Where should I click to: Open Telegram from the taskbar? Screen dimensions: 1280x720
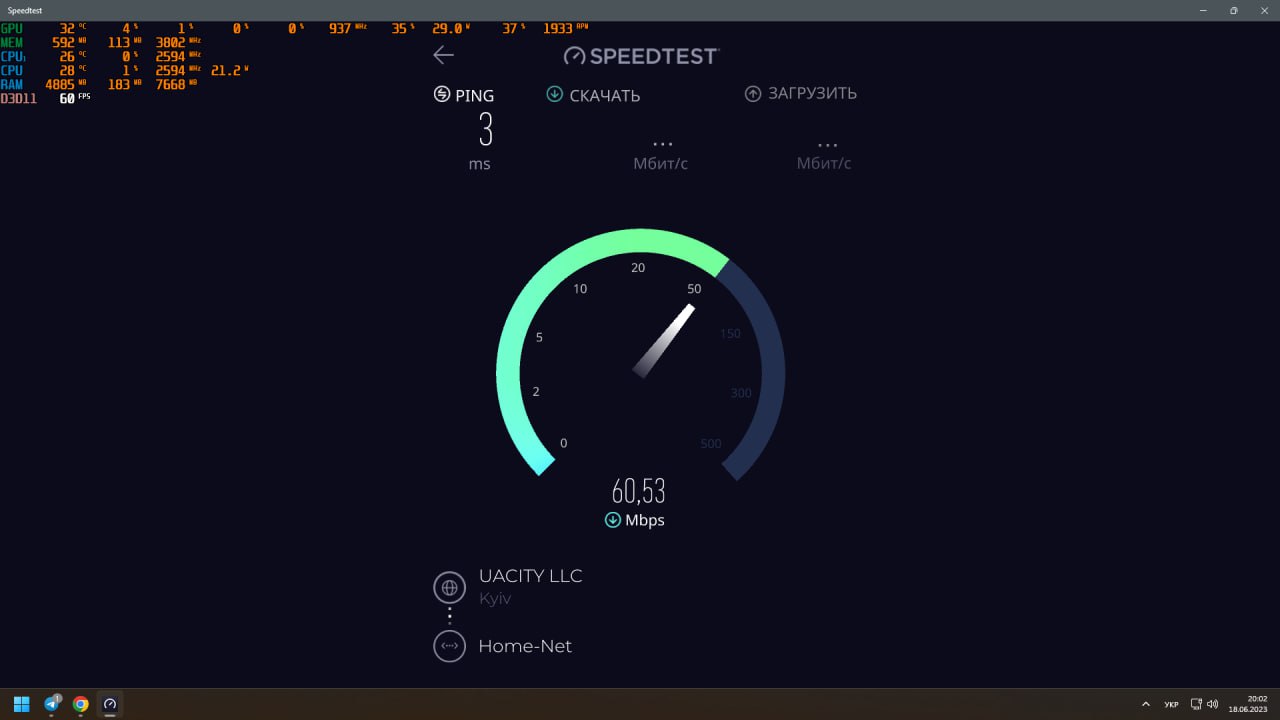51,704
